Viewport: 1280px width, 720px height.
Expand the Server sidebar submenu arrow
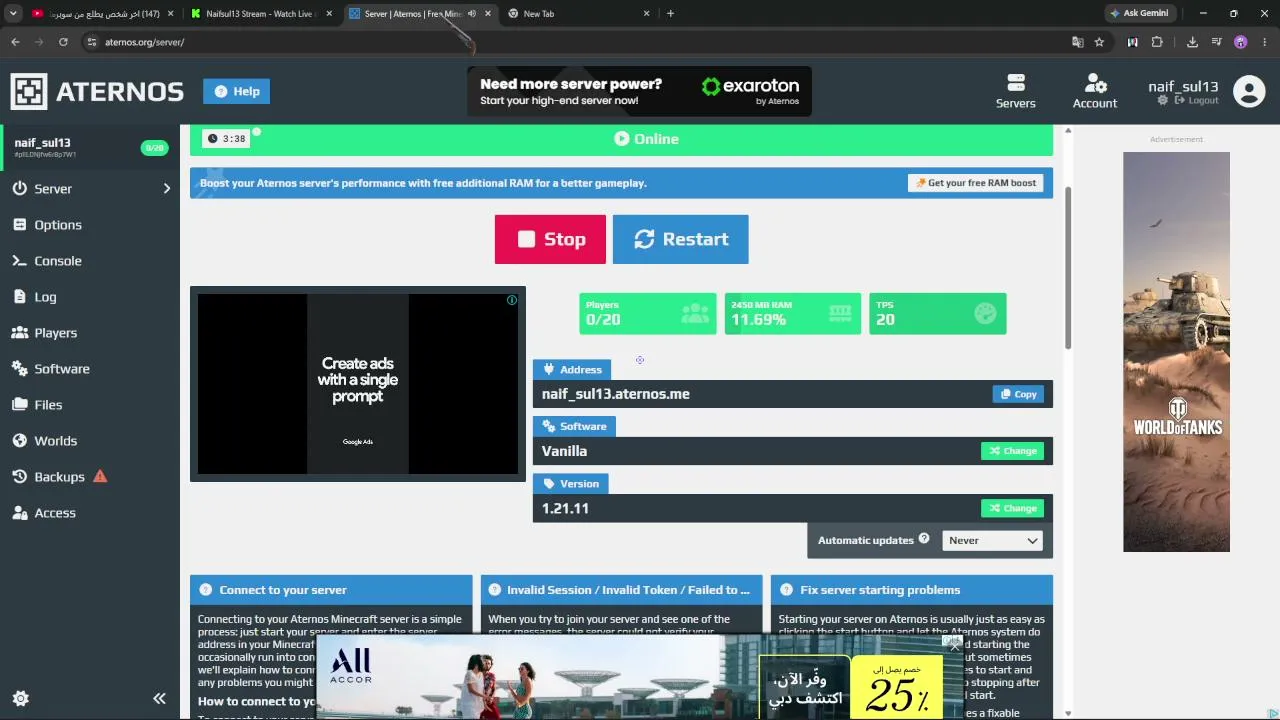[166, 189]
